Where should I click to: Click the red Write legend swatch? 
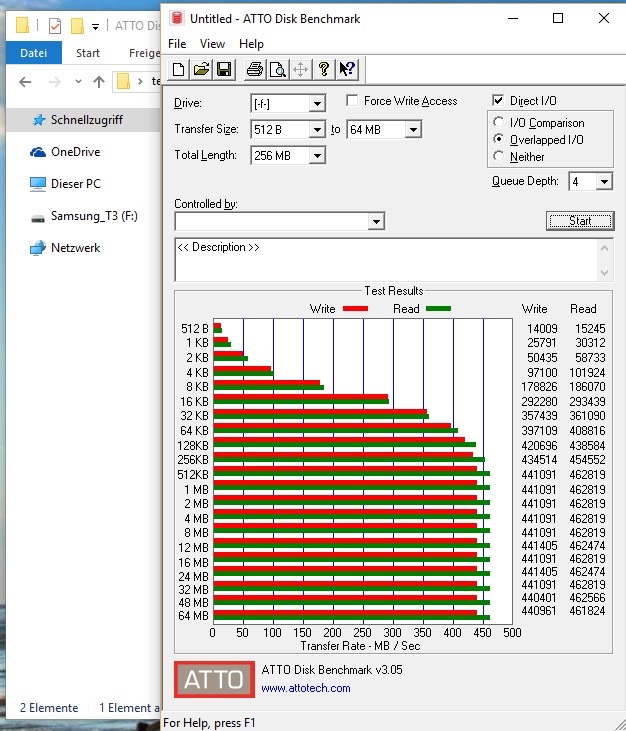[x=355, y=309]
